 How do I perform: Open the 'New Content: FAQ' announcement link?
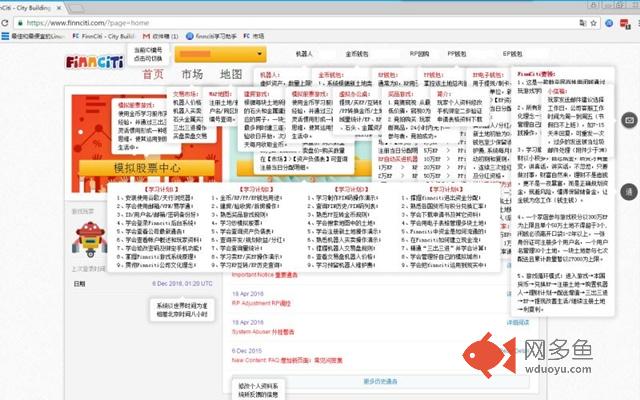[x=287, y=360]
